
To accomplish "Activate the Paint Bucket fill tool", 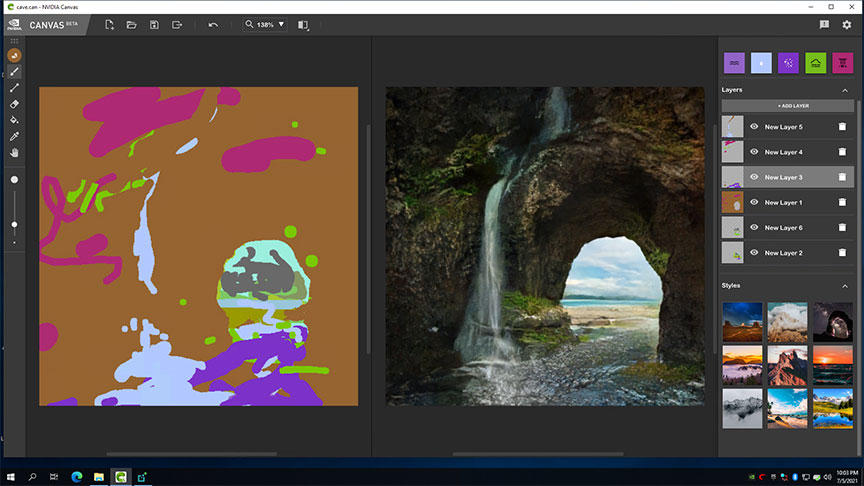I will pyautogui.click(x=14, y=120).
